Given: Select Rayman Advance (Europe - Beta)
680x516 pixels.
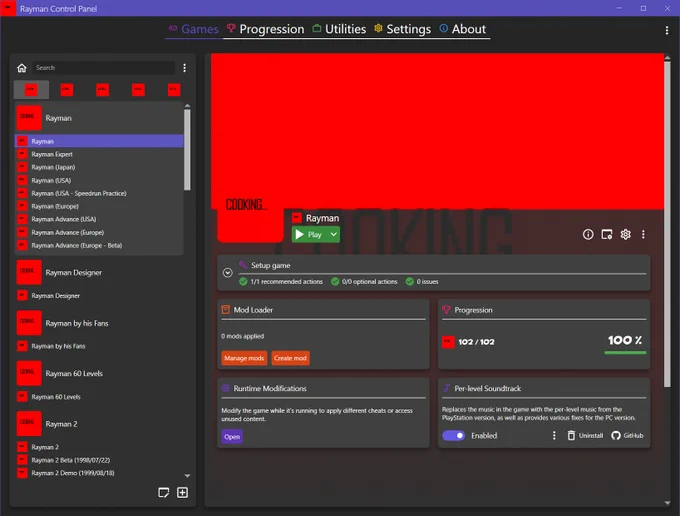Looking at the screenshot, I should pos(99,245).
